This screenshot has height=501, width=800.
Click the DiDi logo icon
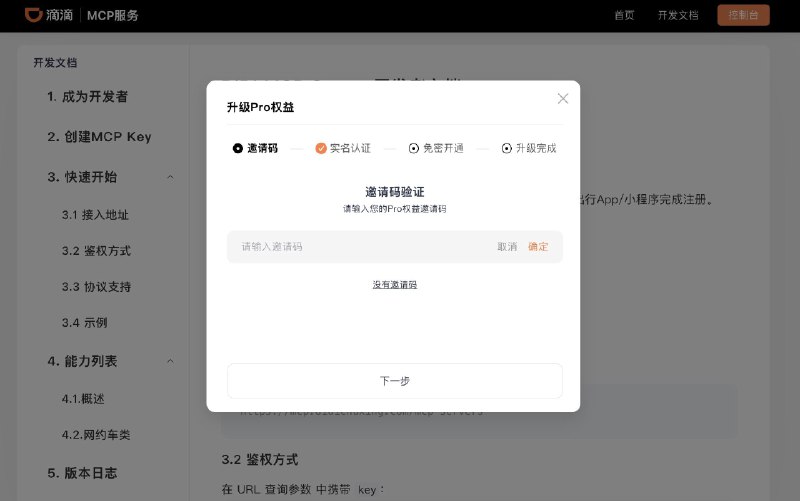(33, 15)
